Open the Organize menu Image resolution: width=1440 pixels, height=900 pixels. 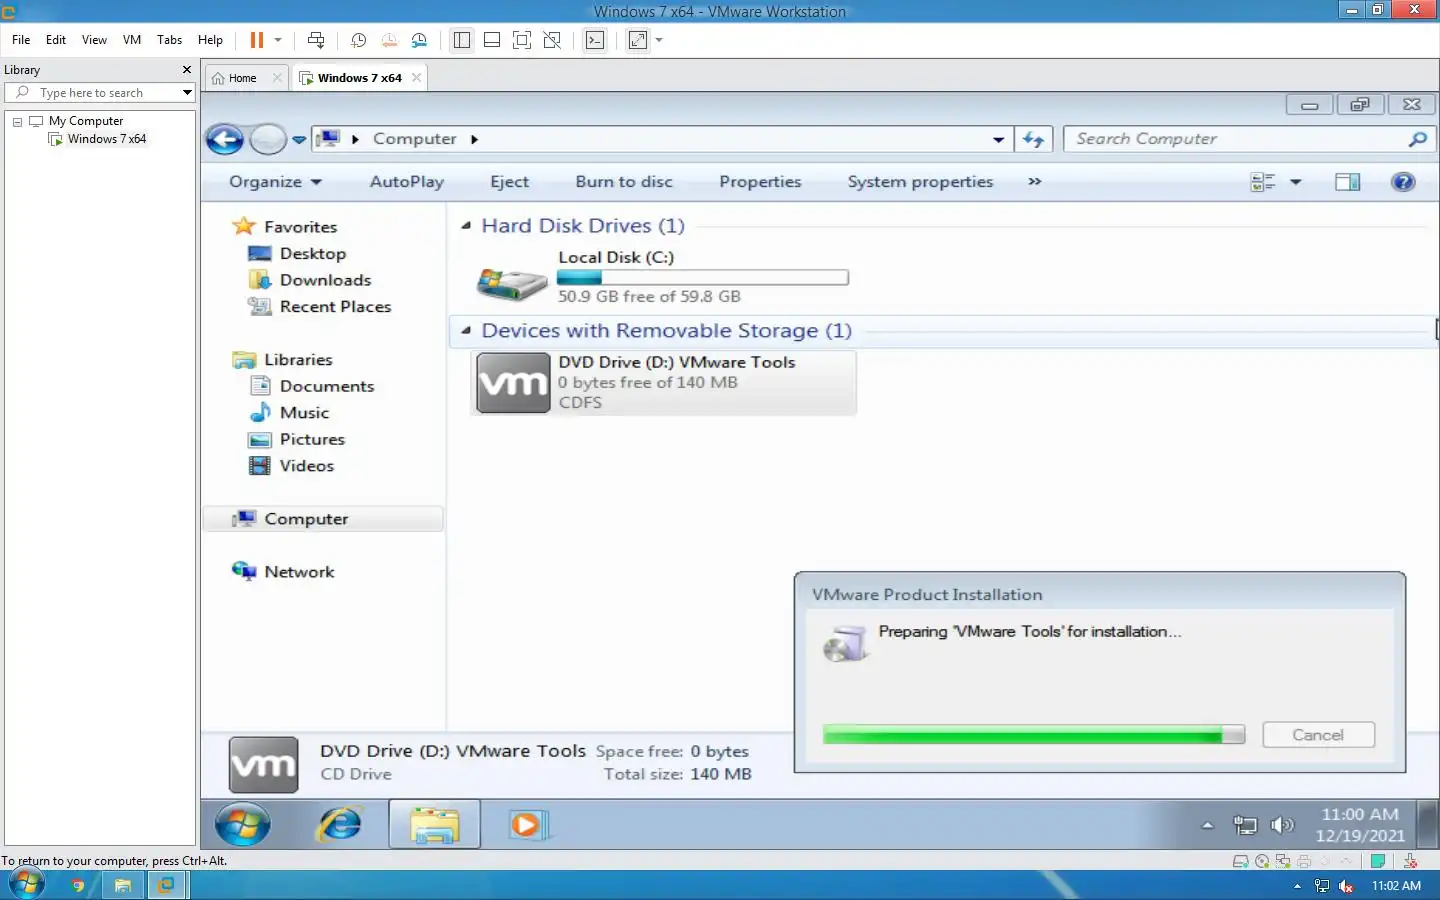(x=275, y=182)
